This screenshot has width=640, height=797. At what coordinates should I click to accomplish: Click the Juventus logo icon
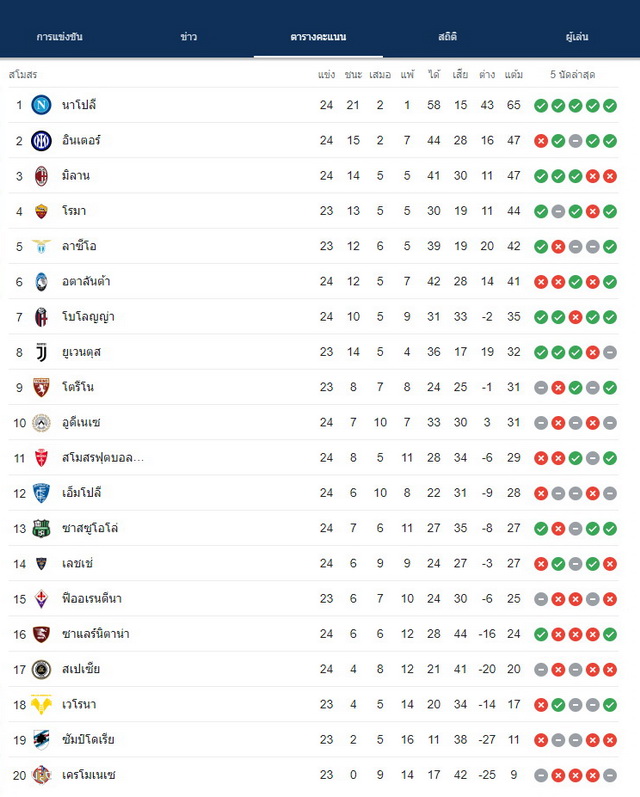(x=41, y=352)
